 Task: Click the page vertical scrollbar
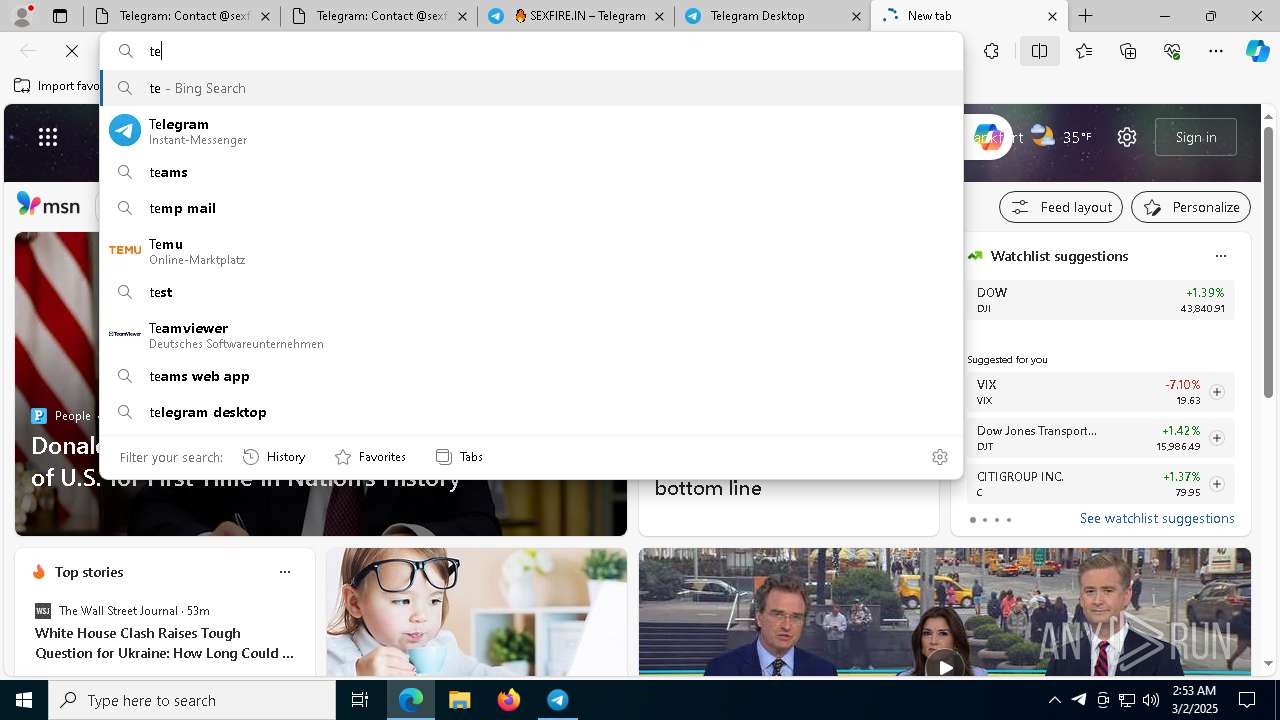click(x=1269, y=262)
